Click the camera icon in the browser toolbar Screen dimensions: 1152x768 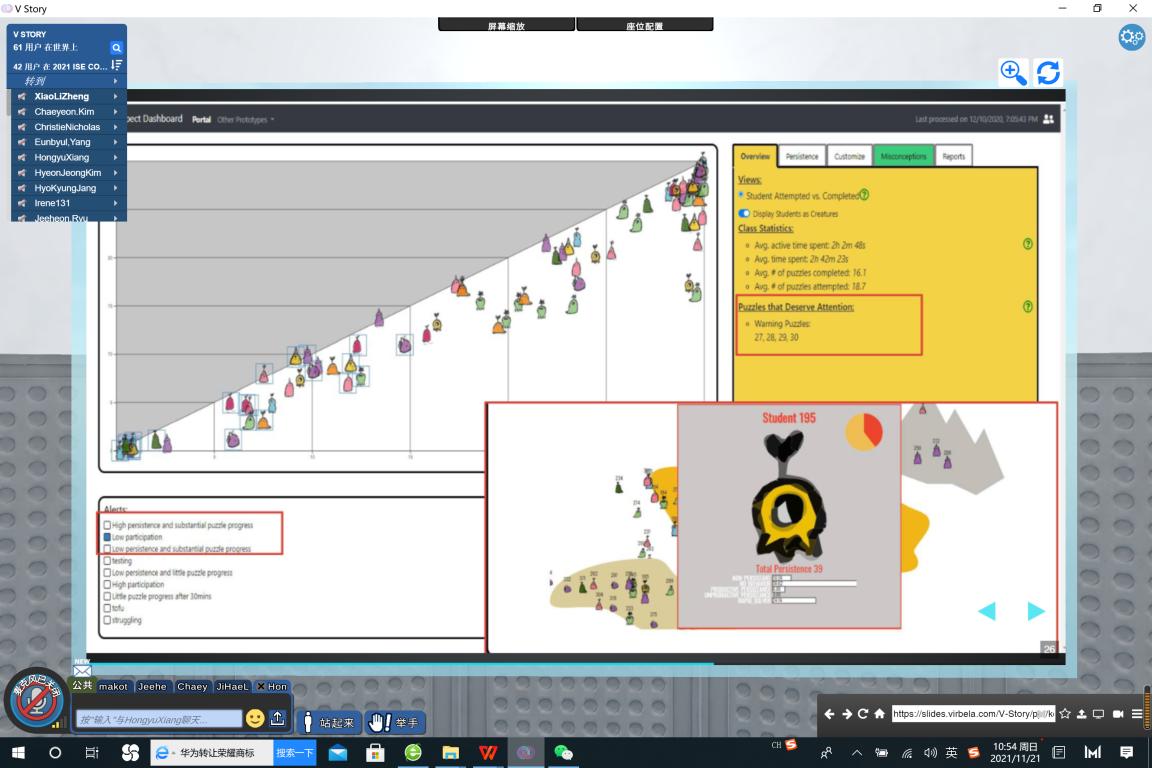click(x=1118, y=714)
